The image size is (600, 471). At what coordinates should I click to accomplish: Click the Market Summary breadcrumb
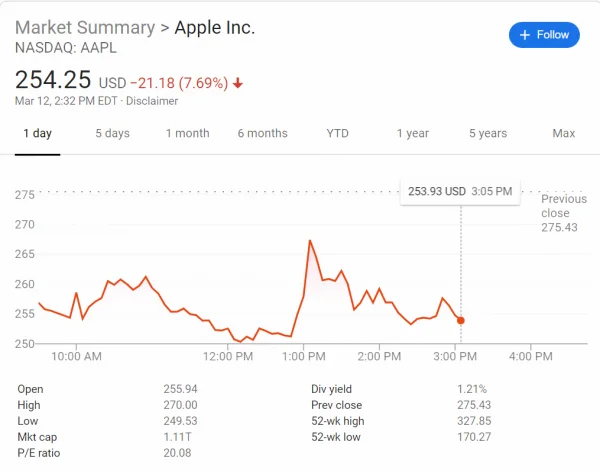[x=85, y=27]
